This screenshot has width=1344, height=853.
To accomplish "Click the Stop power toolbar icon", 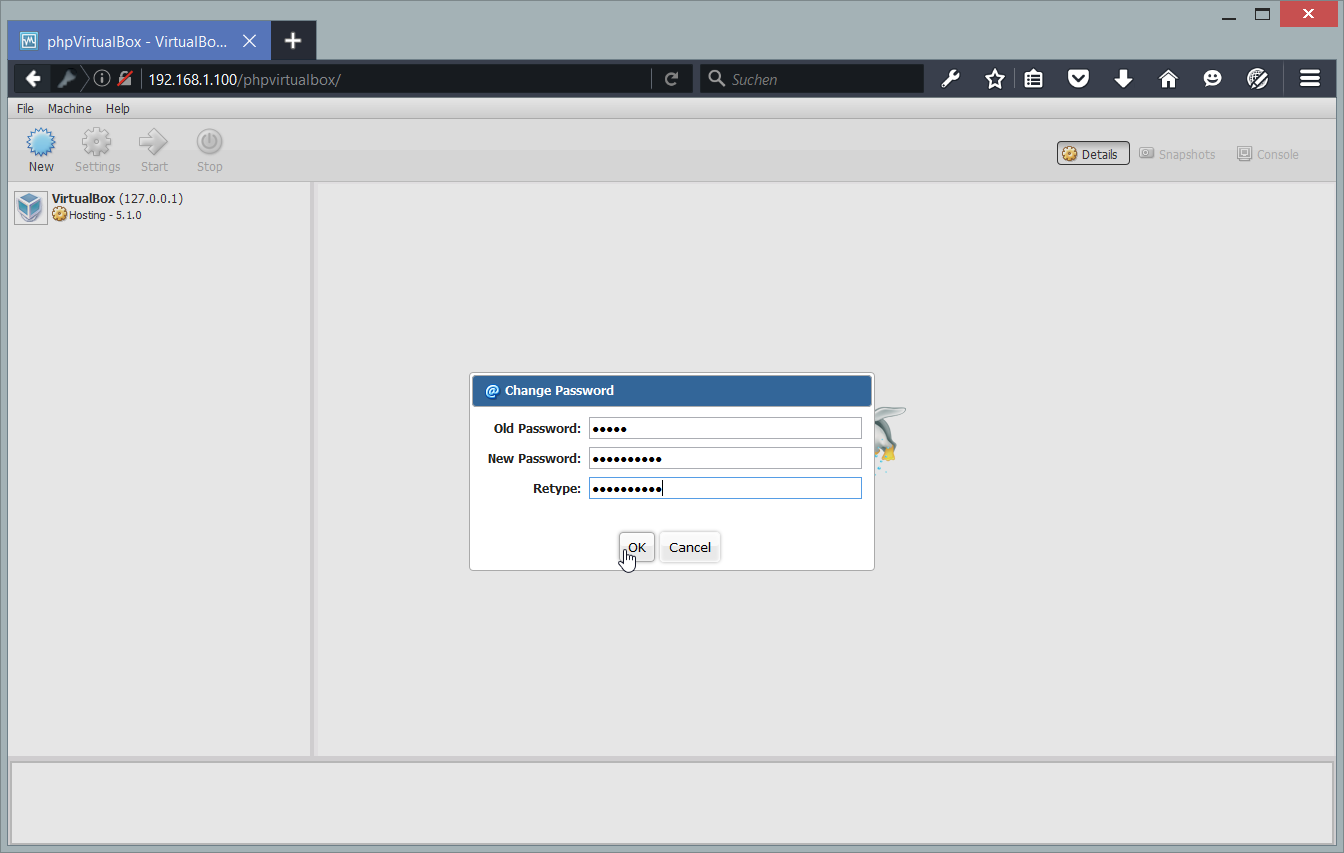I will point(210,142).
